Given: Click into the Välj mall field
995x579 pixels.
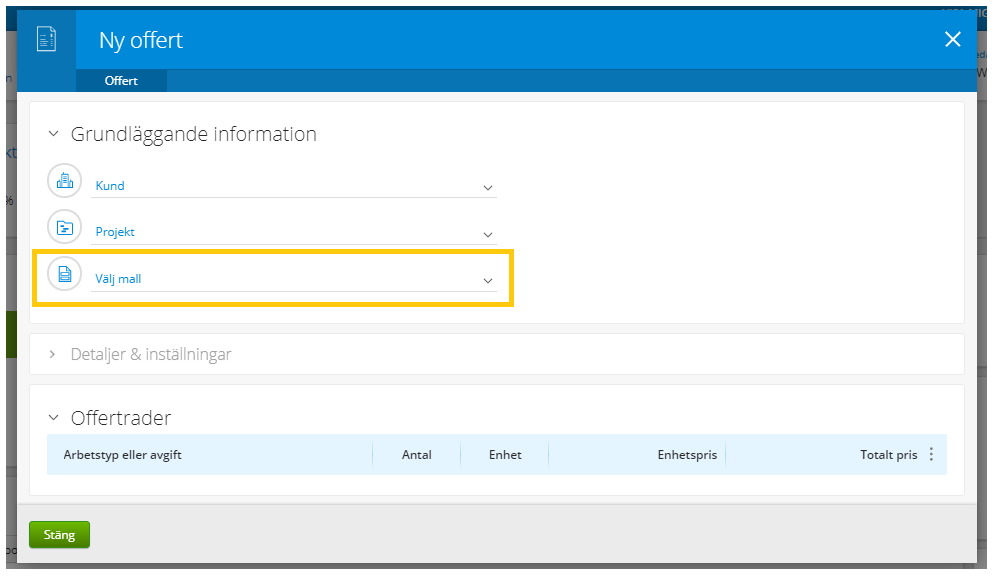Looking at the screenshot, I should tap(294, 279).
